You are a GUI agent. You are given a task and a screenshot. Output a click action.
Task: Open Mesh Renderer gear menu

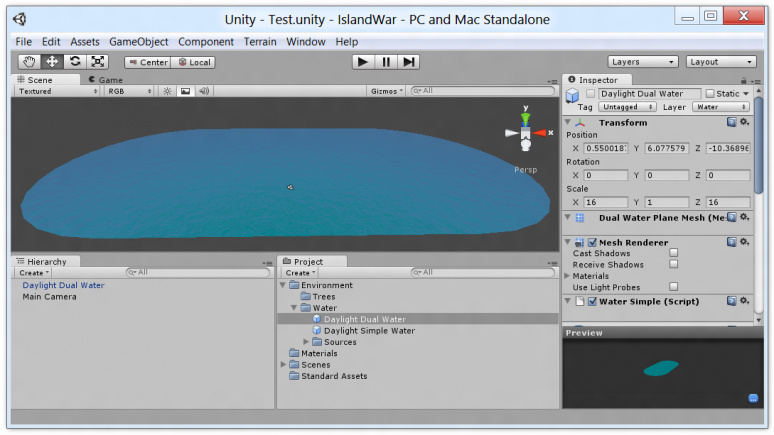point(744,242)
